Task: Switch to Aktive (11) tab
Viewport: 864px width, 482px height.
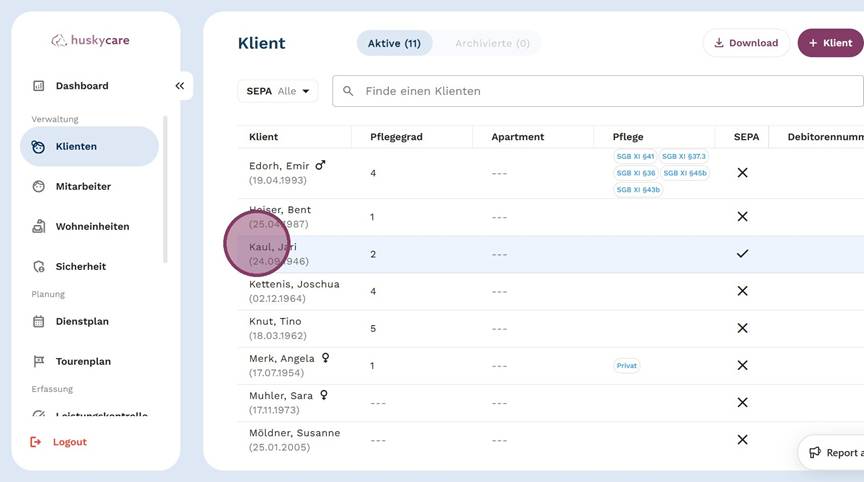Action: (394, 43)
